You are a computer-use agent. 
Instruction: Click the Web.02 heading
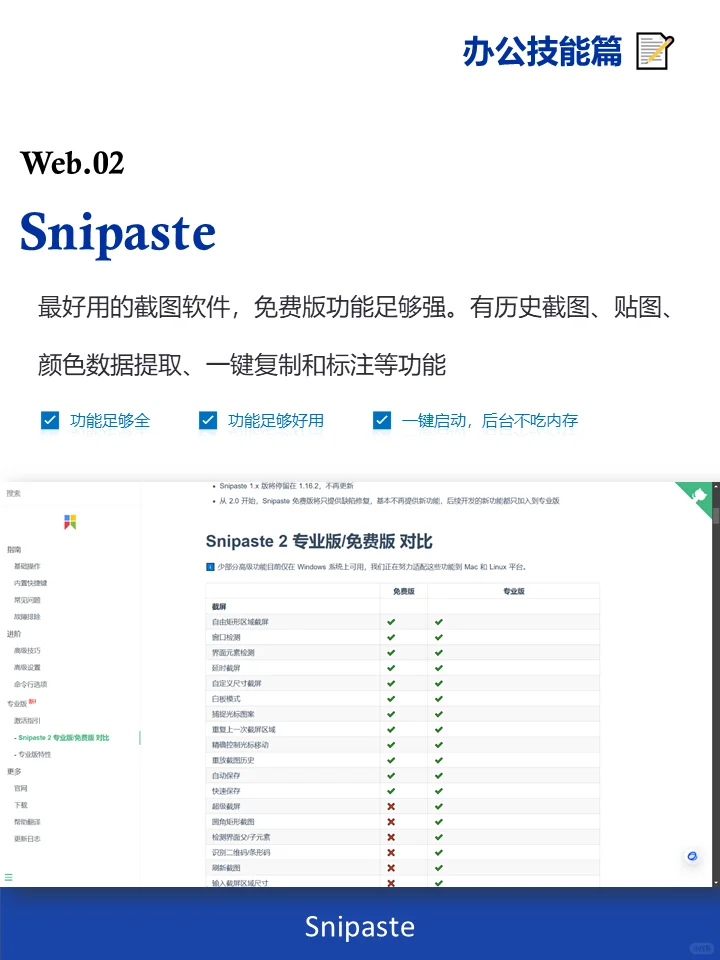click(72, 163)
